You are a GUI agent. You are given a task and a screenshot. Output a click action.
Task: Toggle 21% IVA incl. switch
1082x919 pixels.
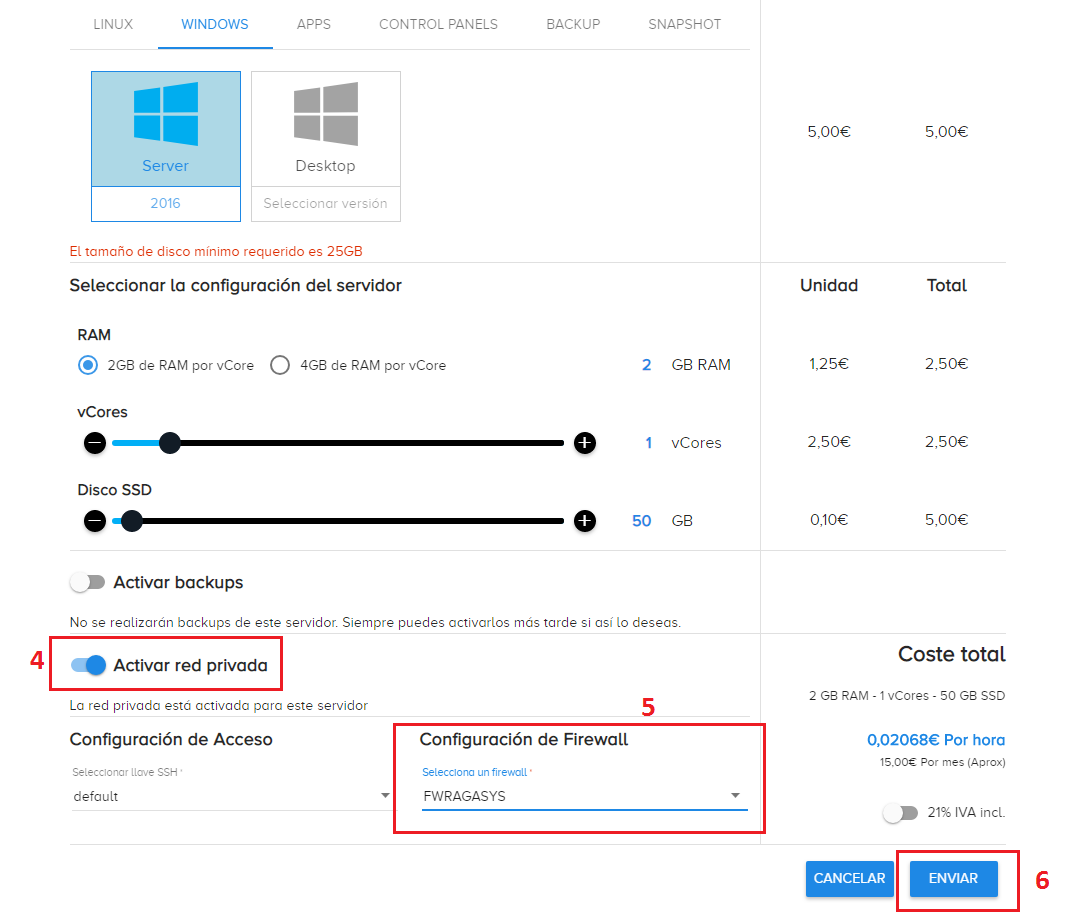(899, 813)
